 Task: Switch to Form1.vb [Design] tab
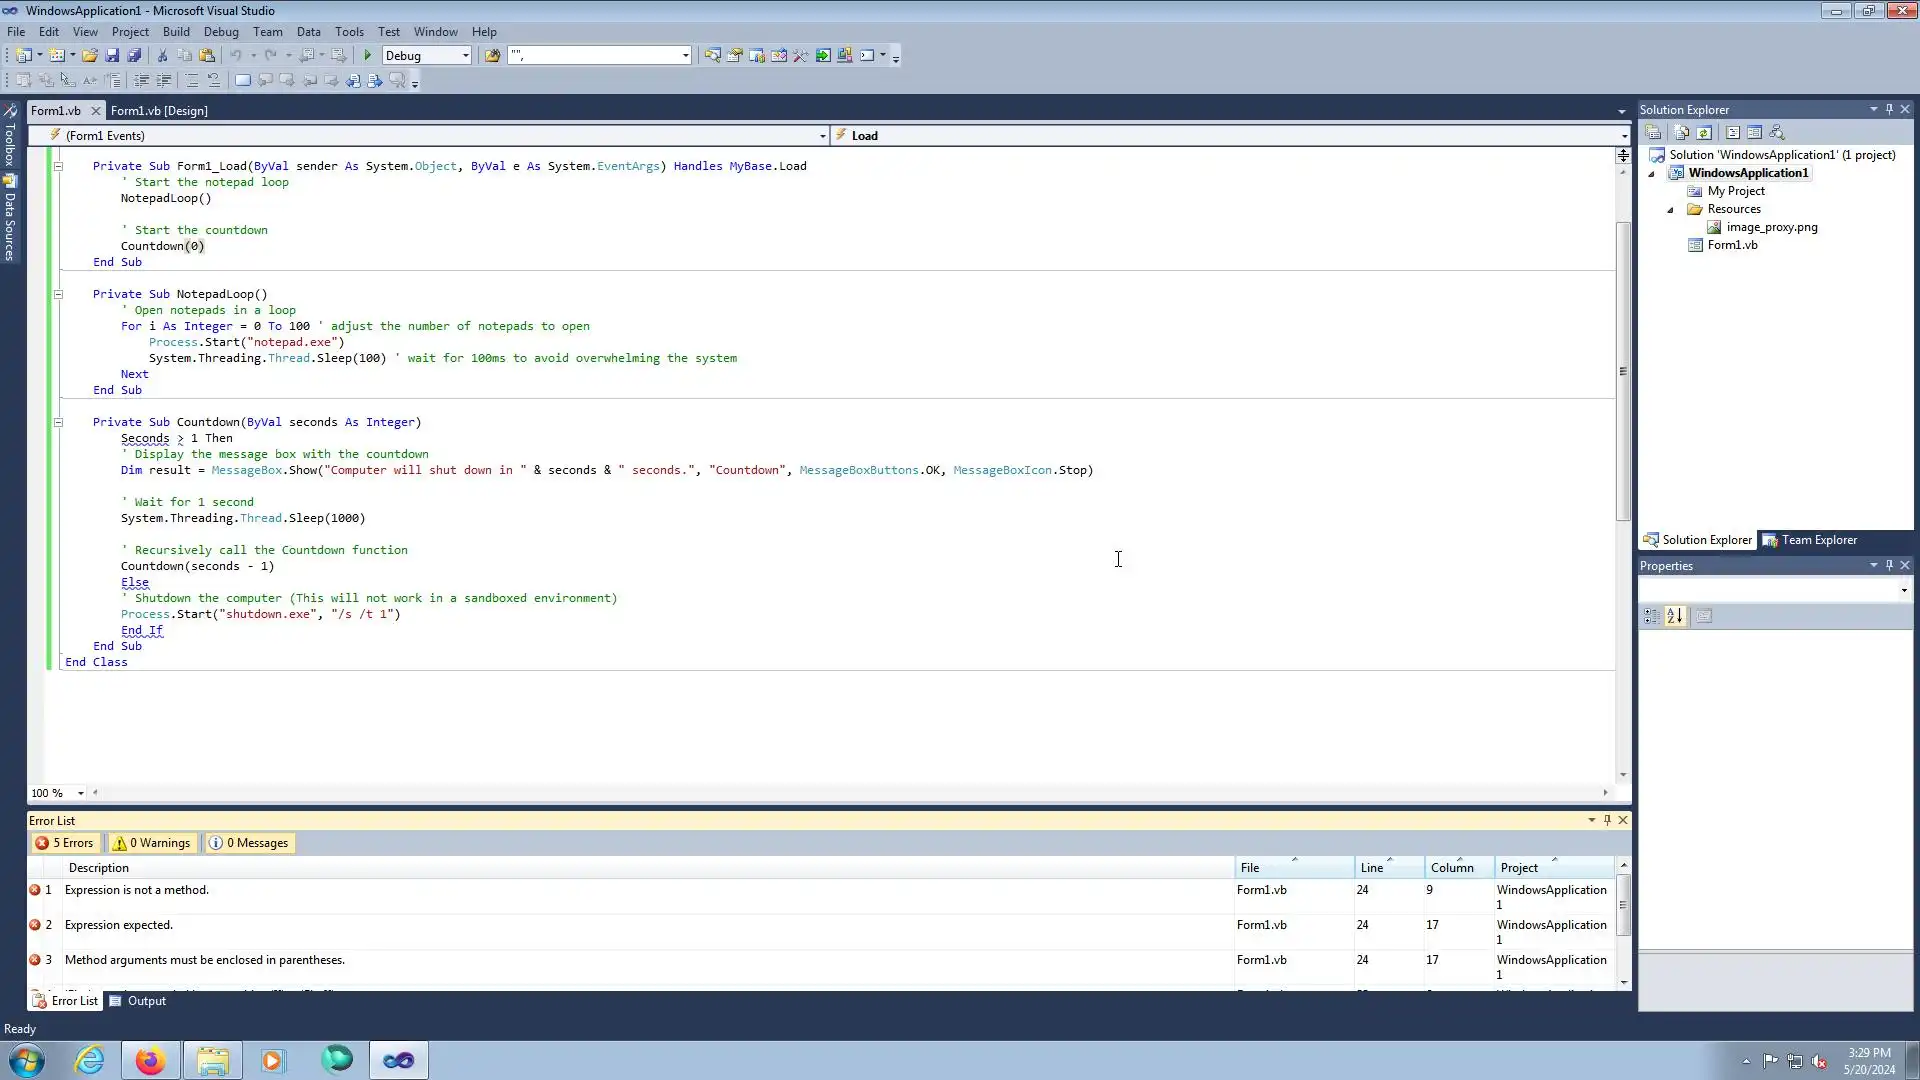(159, 111)
